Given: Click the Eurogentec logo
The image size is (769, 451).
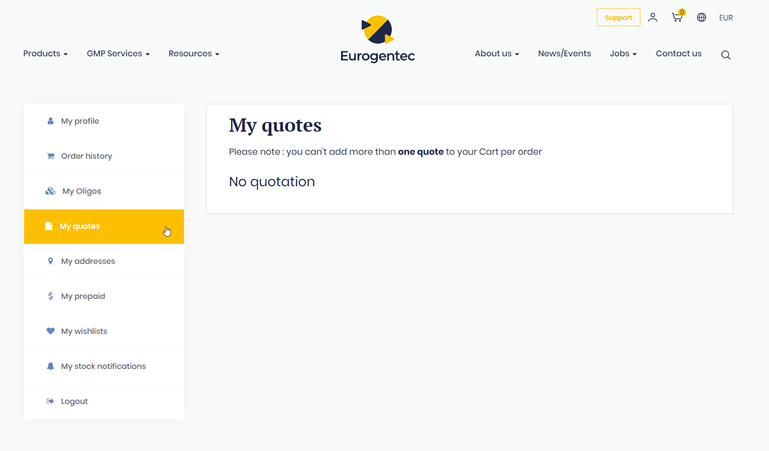Looking at the screenshot, I should click(377, 40).
